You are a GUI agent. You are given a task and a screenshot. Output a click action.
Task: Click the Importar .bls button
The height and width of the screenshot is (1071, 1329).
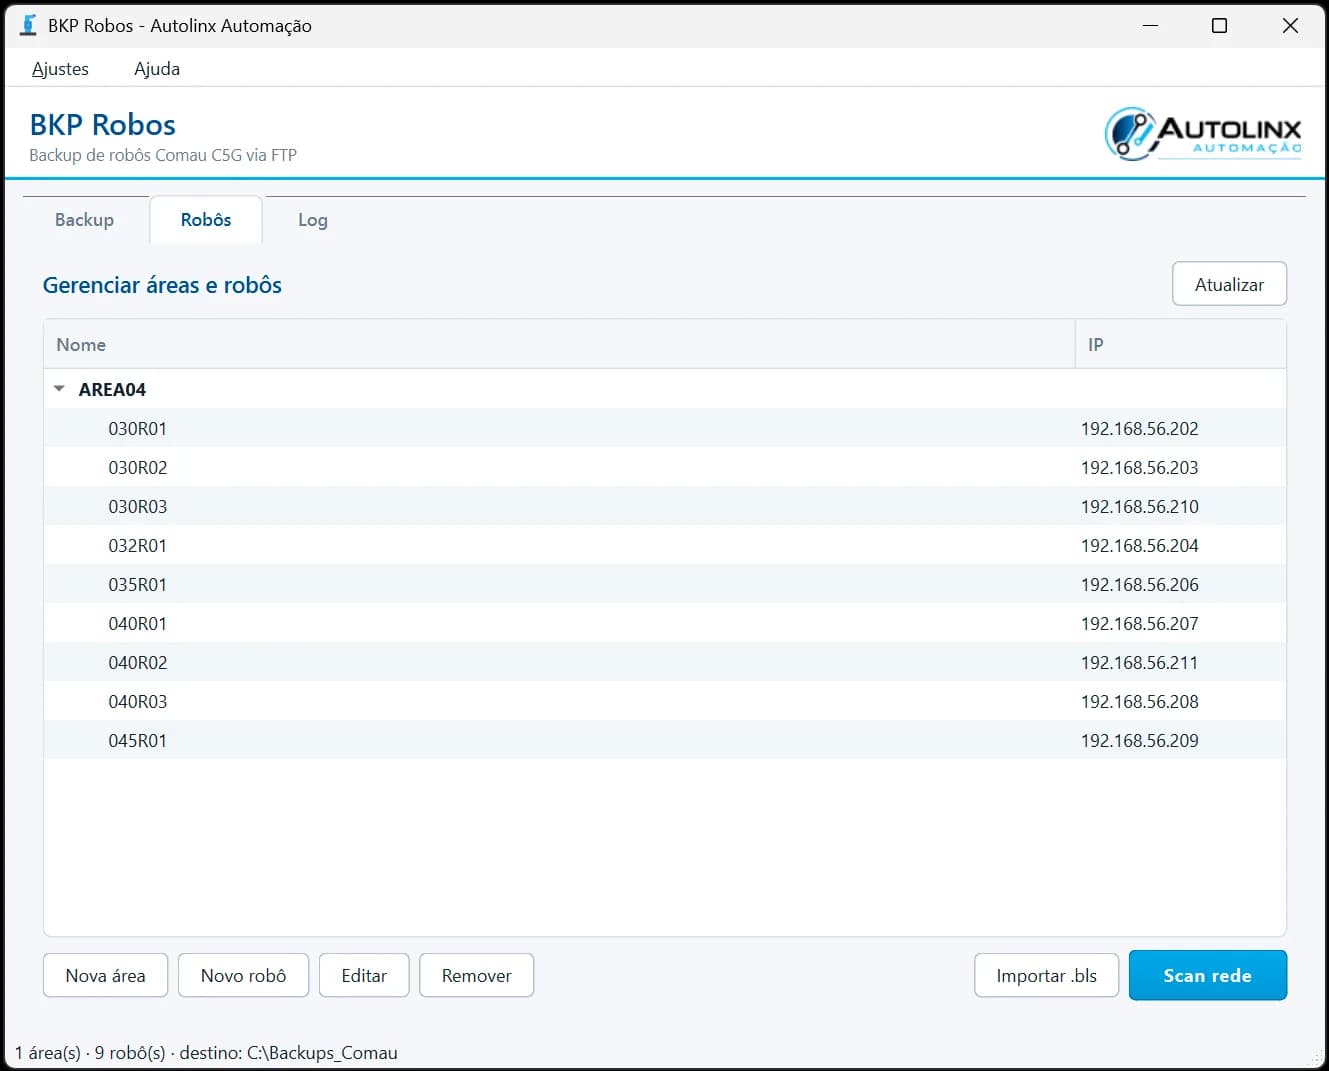1046,975
